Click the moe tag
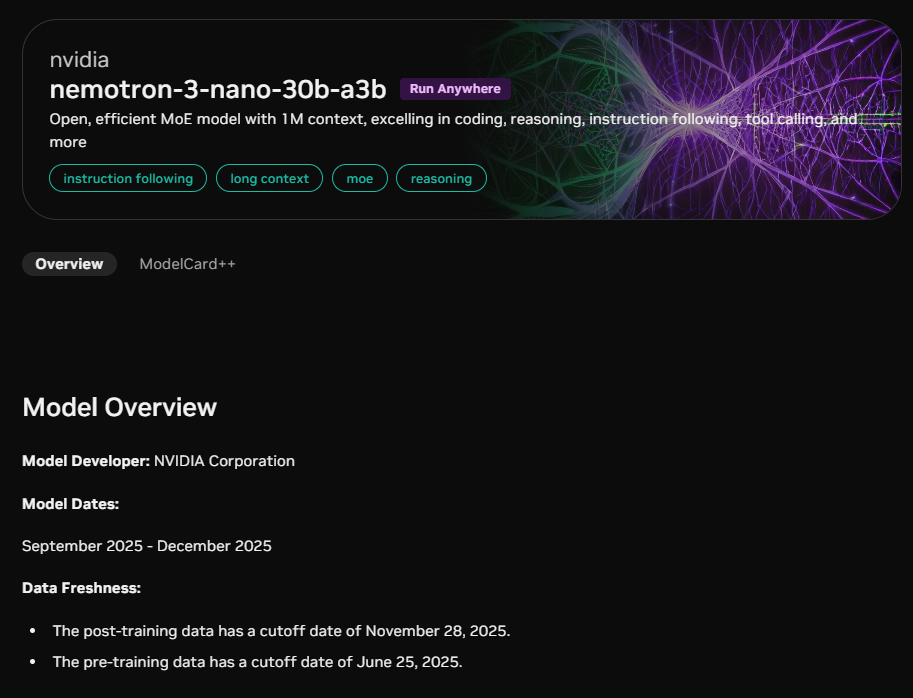 (360, 178)
